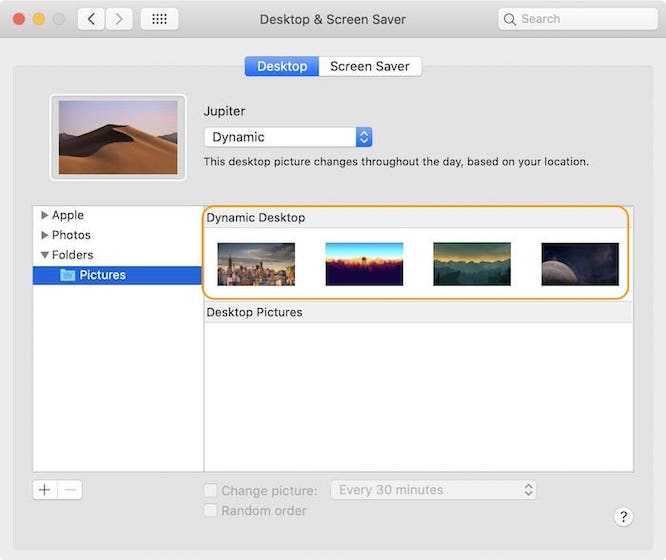666x560 pixels.
Task: Choose the green forest mountains wallpaper
Action: pyautogui.click(x=472, y=264)
